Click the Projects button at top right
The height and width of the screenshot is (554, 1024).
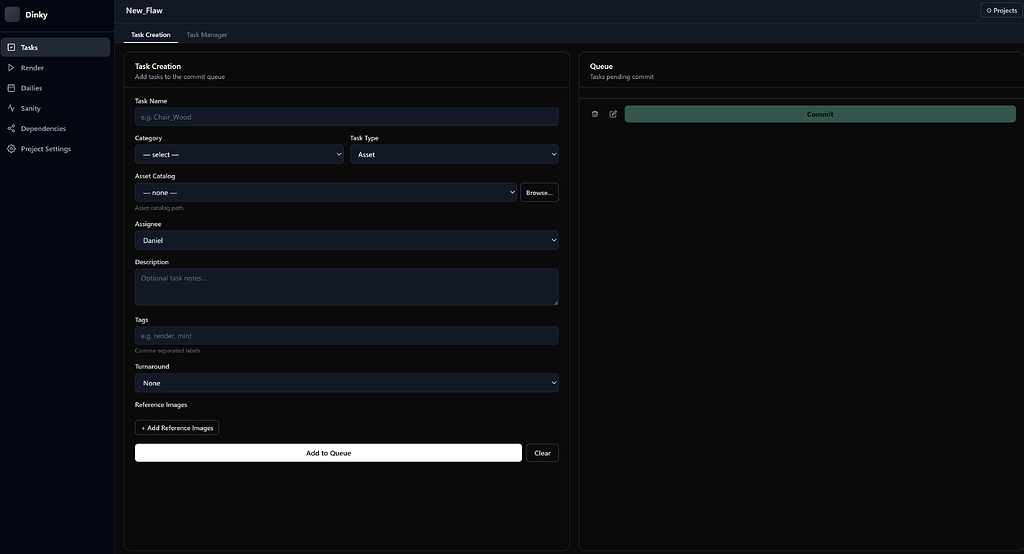coord(1001,10)
